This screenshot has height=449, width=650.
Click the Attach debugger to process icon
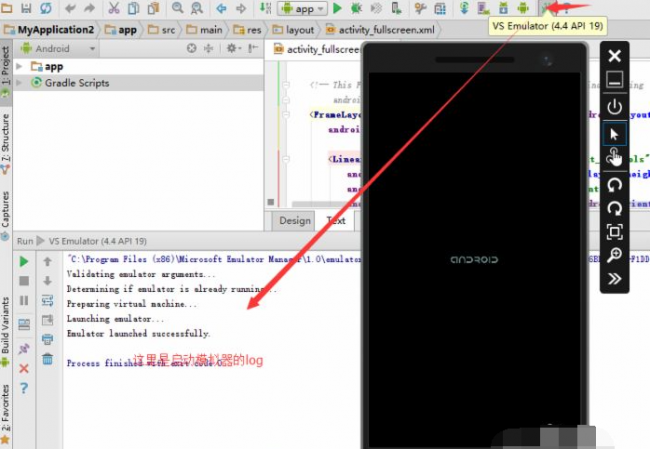(x=396, y=8)
